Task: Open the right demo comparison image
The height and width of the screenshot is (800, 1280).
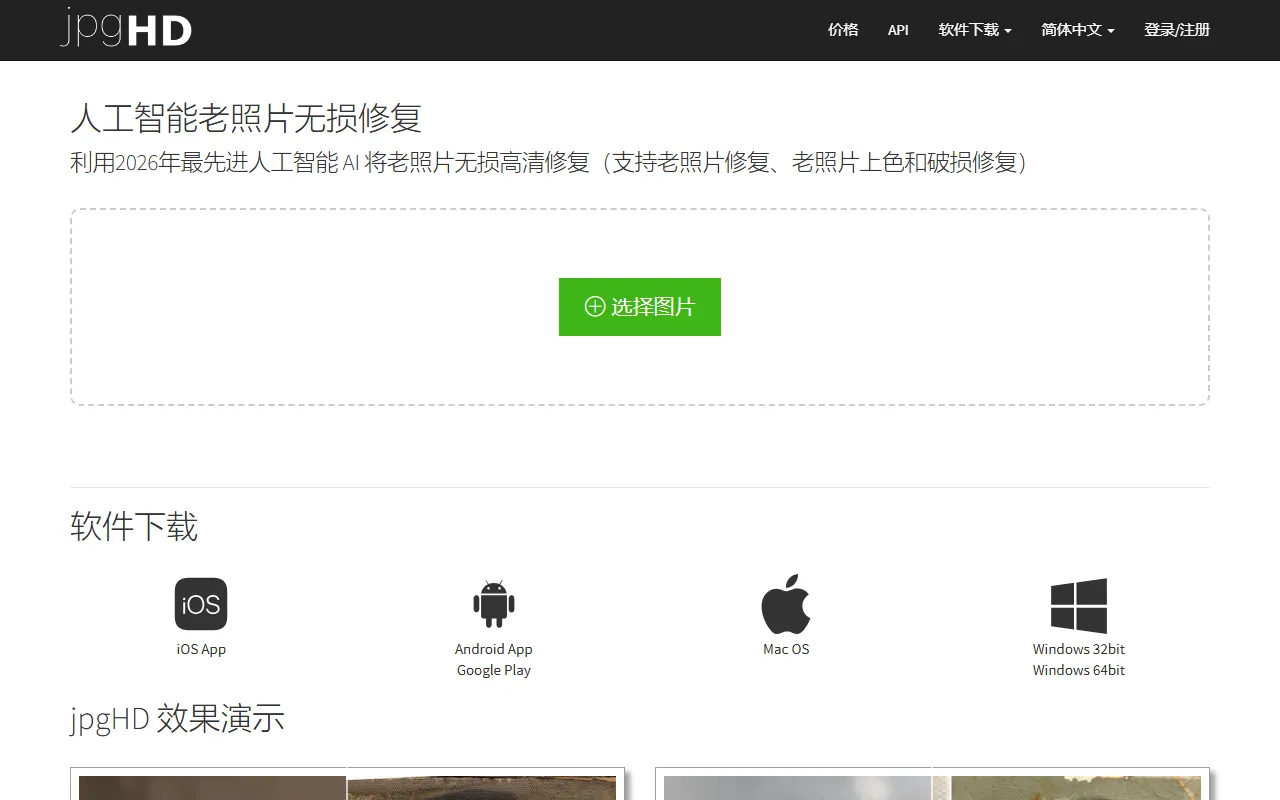Action: (932, 786)
